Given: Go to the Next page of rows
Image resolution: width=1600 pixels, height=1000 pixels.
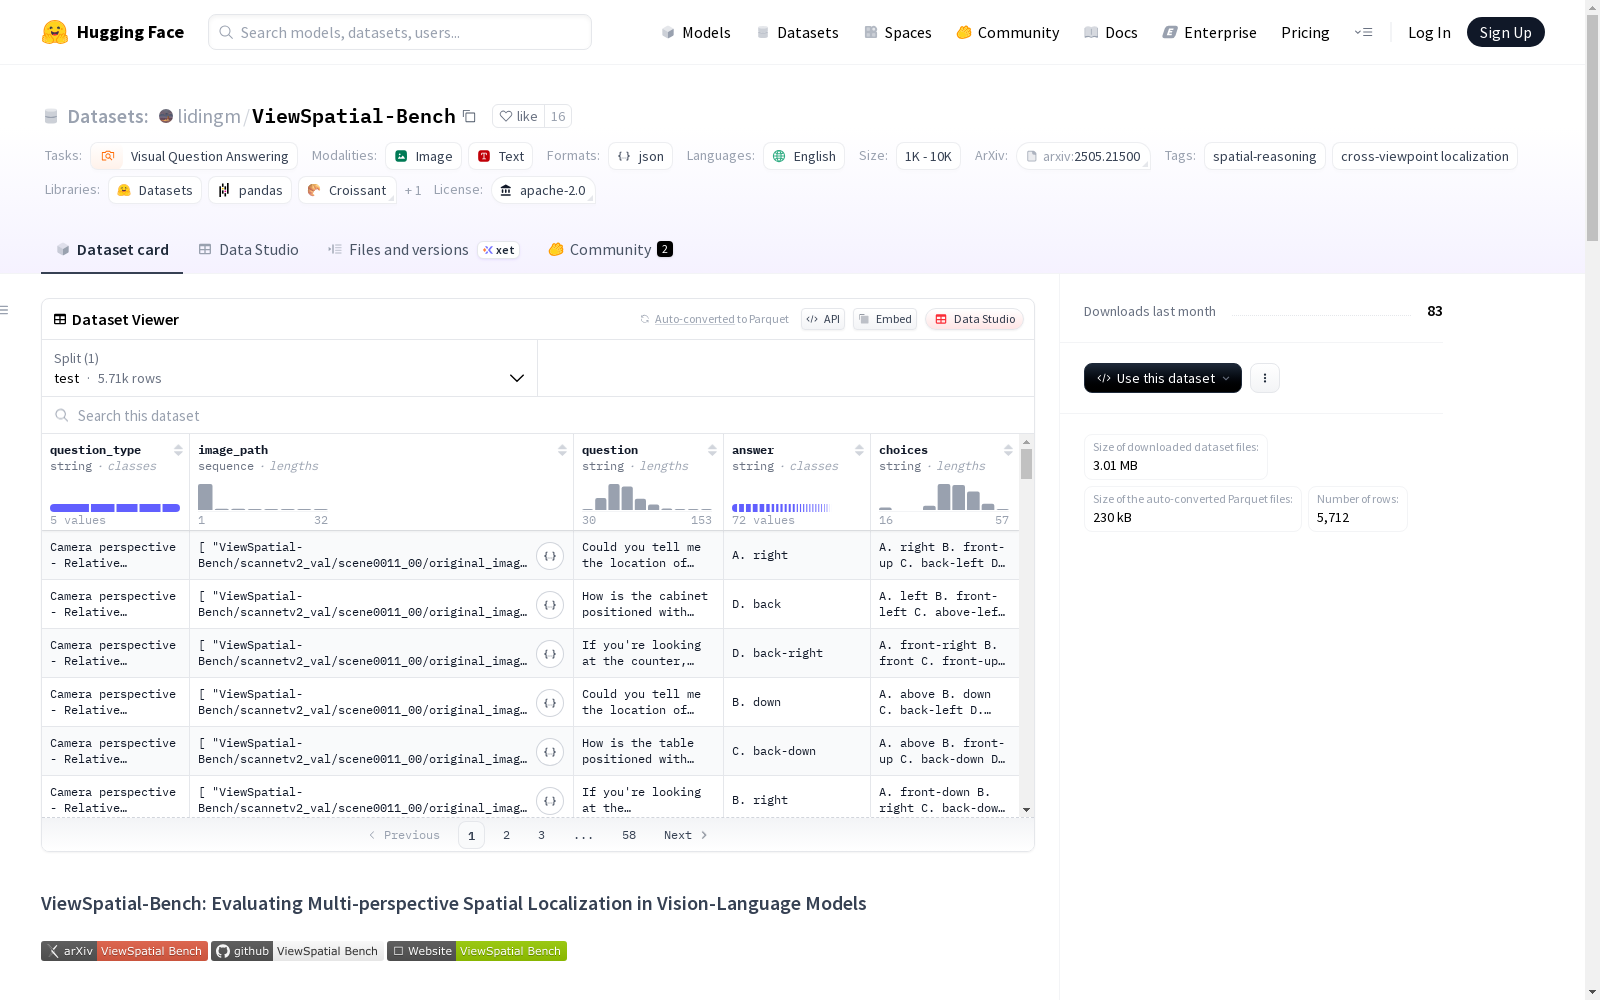Looking at the screenshot, I should pyautogui.click(x=685, y=835).
